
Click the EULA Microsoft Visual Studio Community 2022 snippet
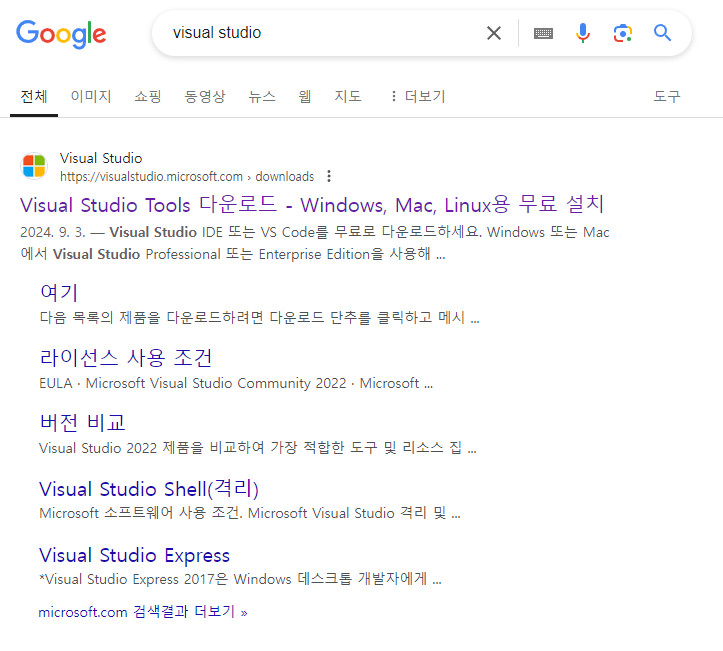236,383
